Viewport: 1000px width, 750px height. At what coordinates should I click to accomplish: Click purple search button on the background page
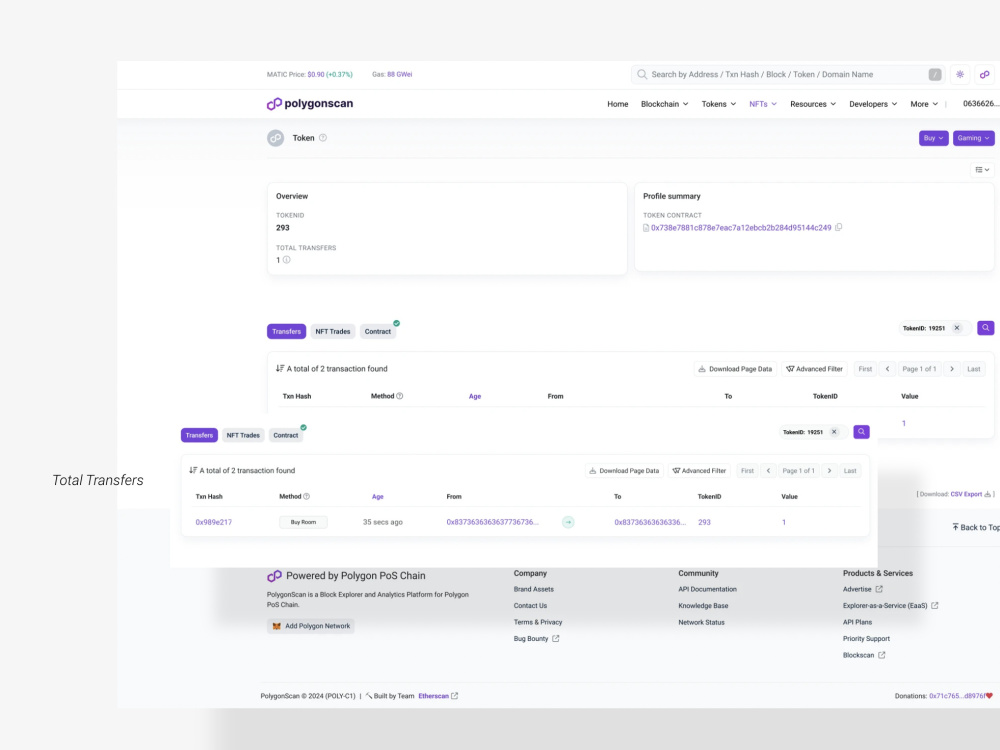[986, 328]
